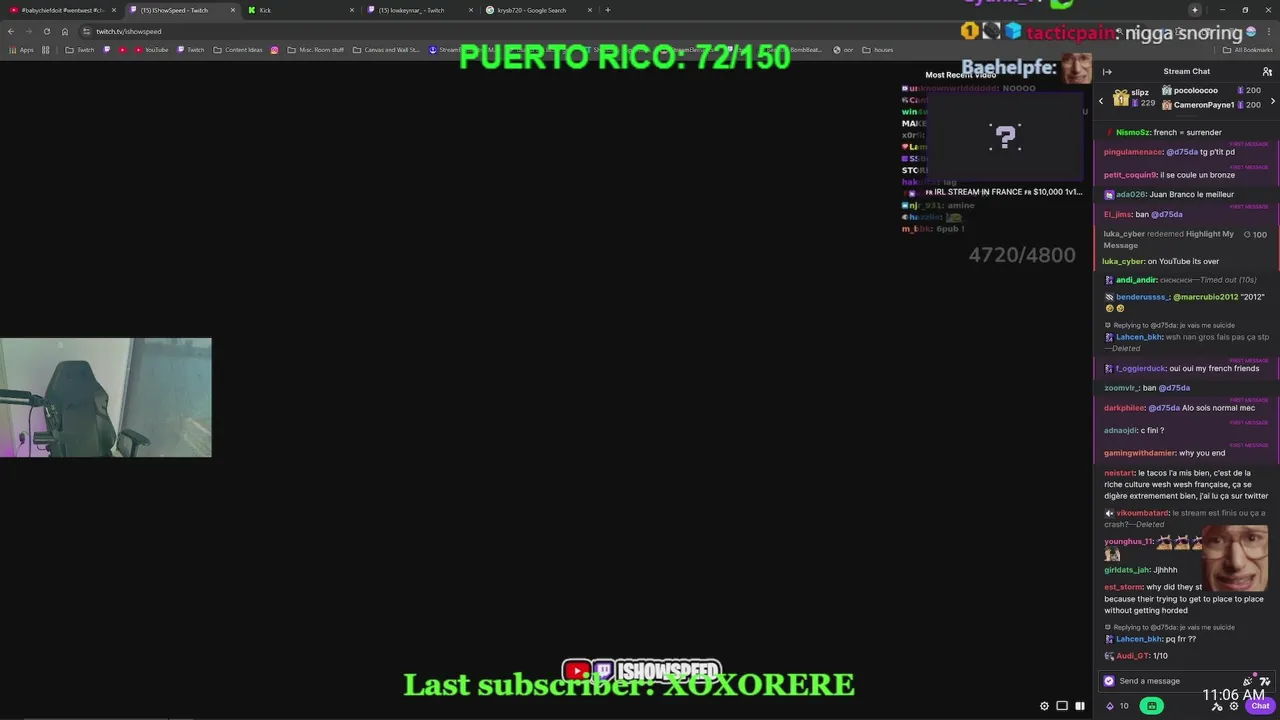Viewport: 1280px width, 720px height.
Task: Go back to the previous page
Action: [11, 31]
